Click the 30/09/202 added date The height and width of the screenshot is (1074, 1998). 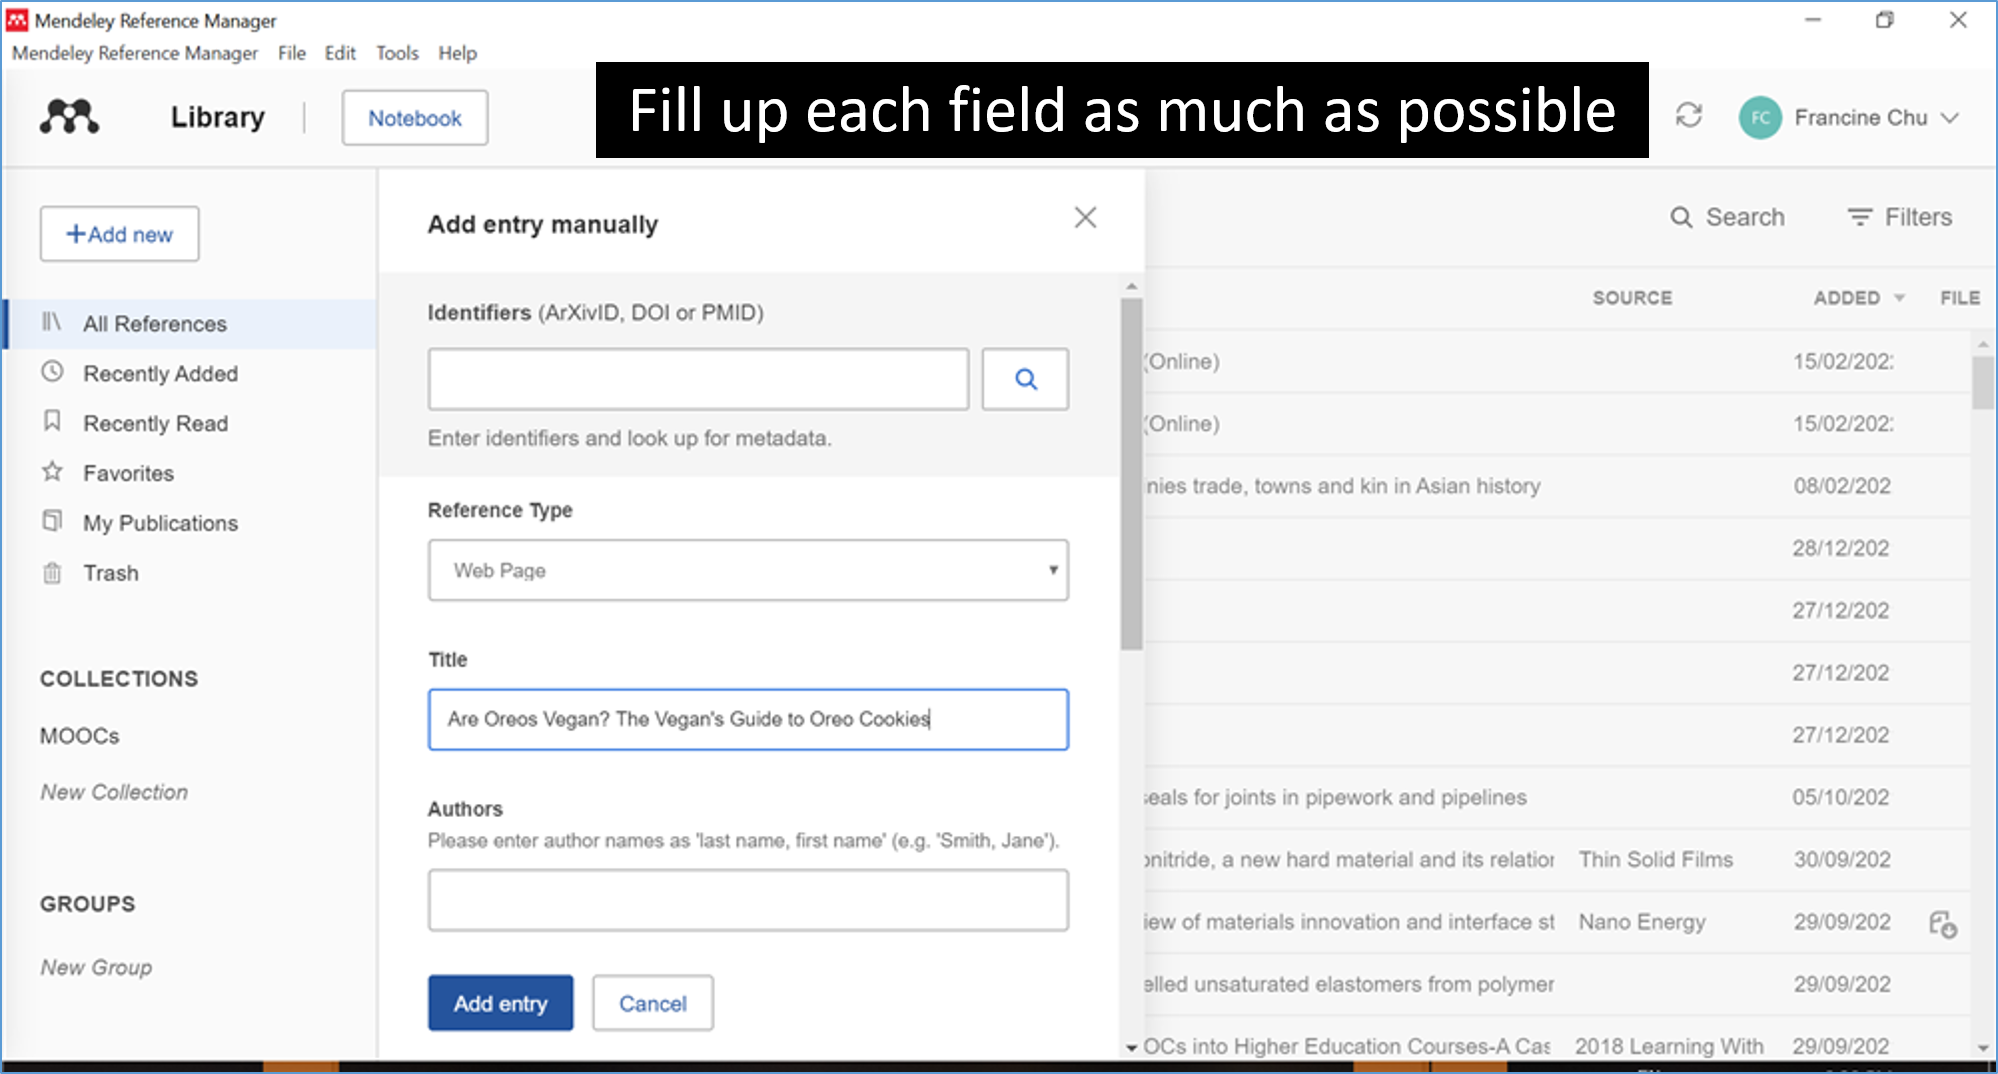point(1842,860)
